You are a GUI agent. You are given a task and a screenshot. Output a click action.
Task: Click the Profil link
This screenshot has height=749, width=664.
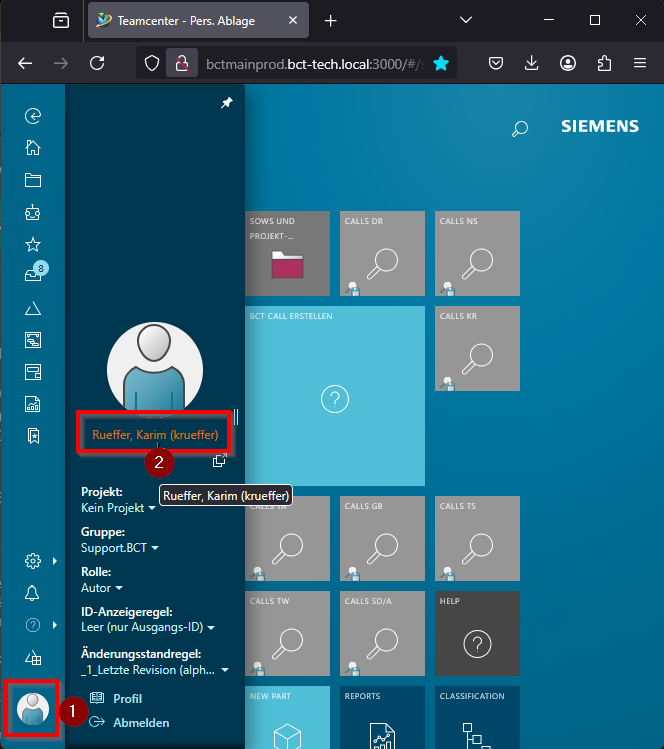click(x=128, y=698)
